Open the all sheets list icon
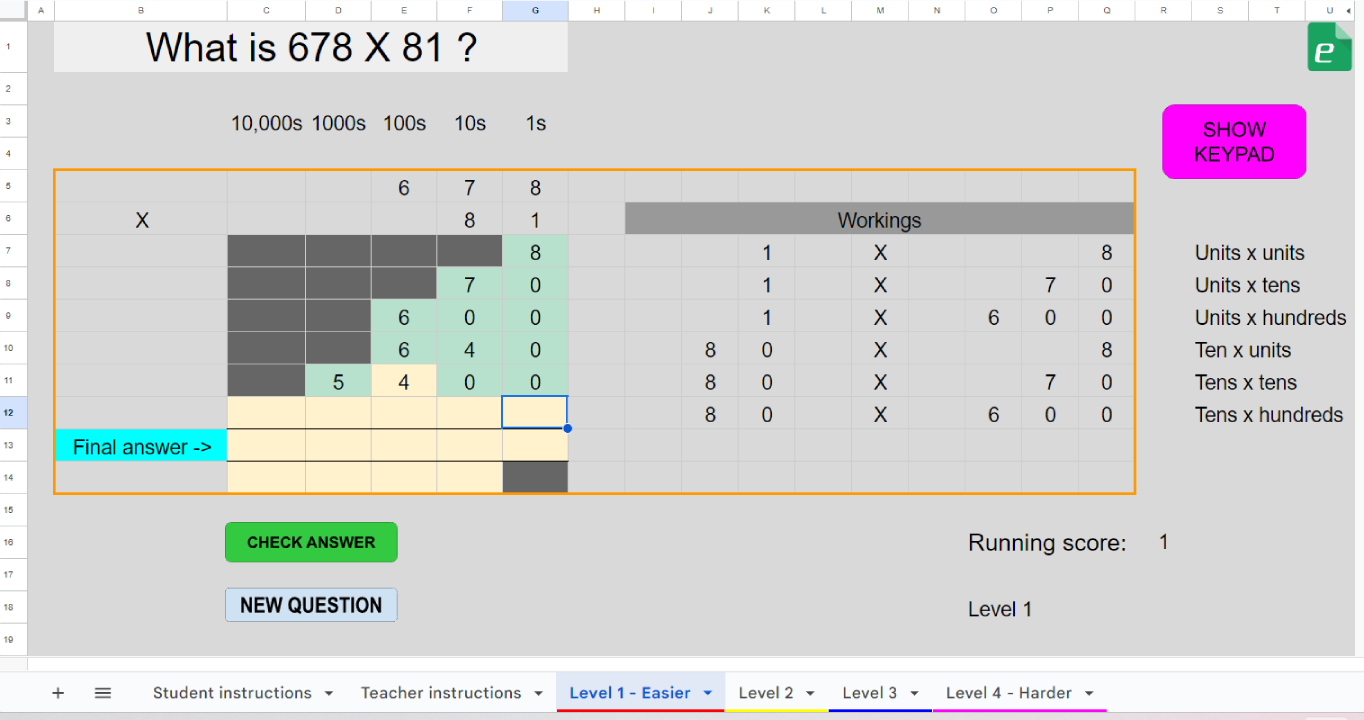Image resolution: width=1364 pixels, height=720 pixels. click(103, 693)
